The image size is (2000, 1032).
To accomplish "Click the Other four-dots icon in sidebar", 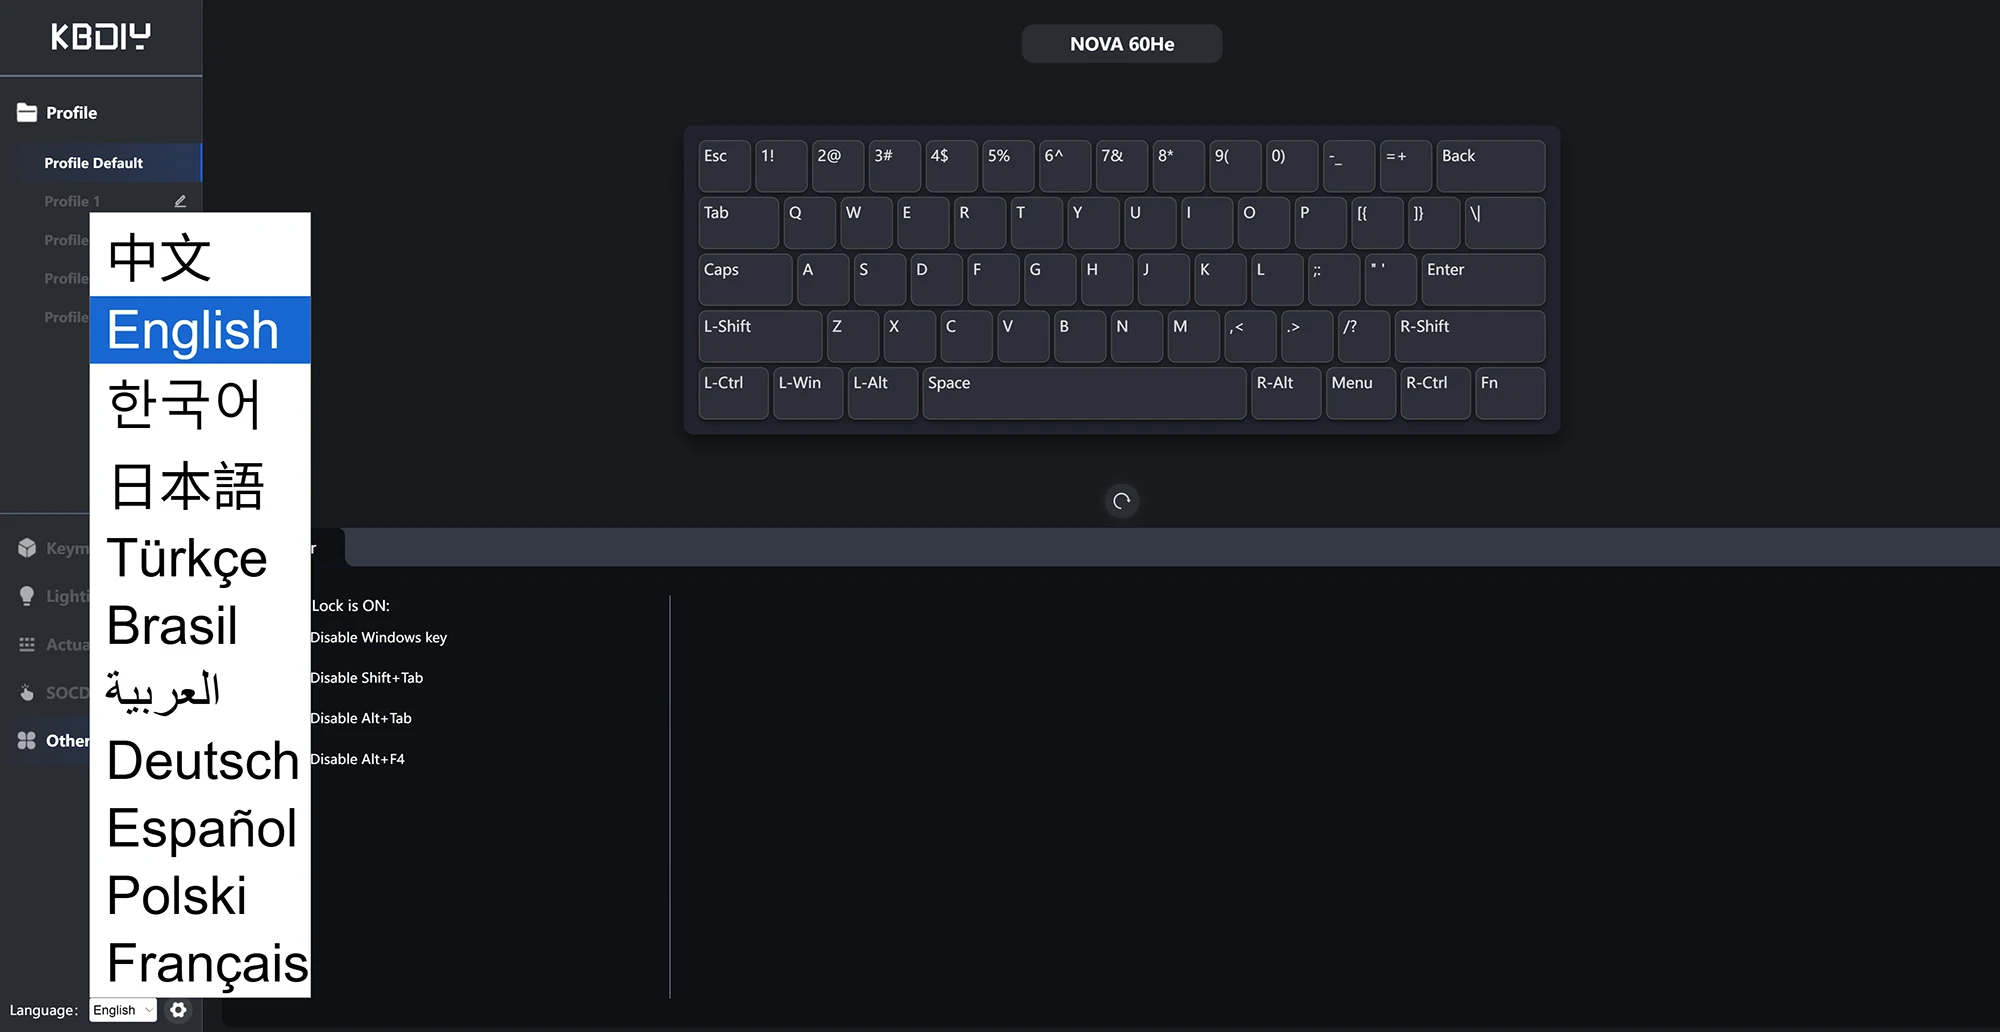I will click(27, 741).
